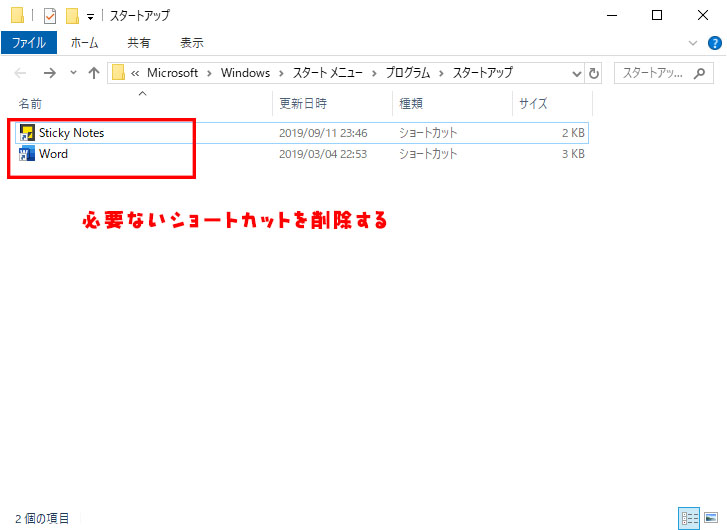727x530 pixels.
Task: Maximize the スタートアップ window
Action: [x=657, y=15]
